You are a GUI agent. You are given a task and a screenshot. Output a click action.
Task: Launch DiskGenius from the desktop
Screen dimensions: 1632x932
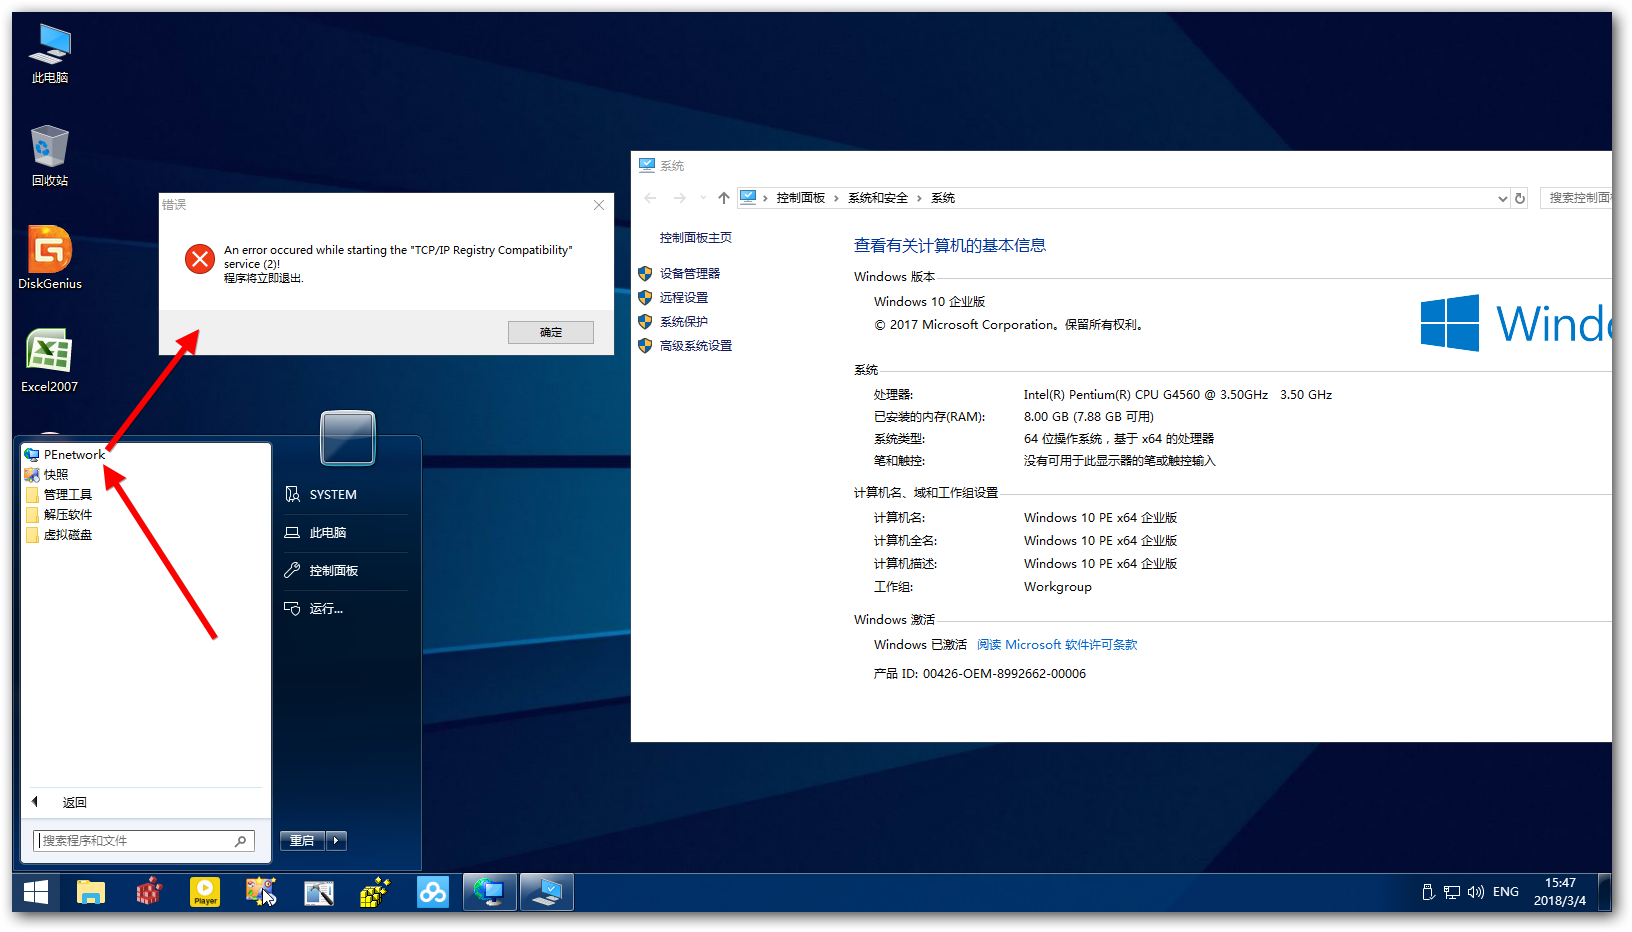50,258
